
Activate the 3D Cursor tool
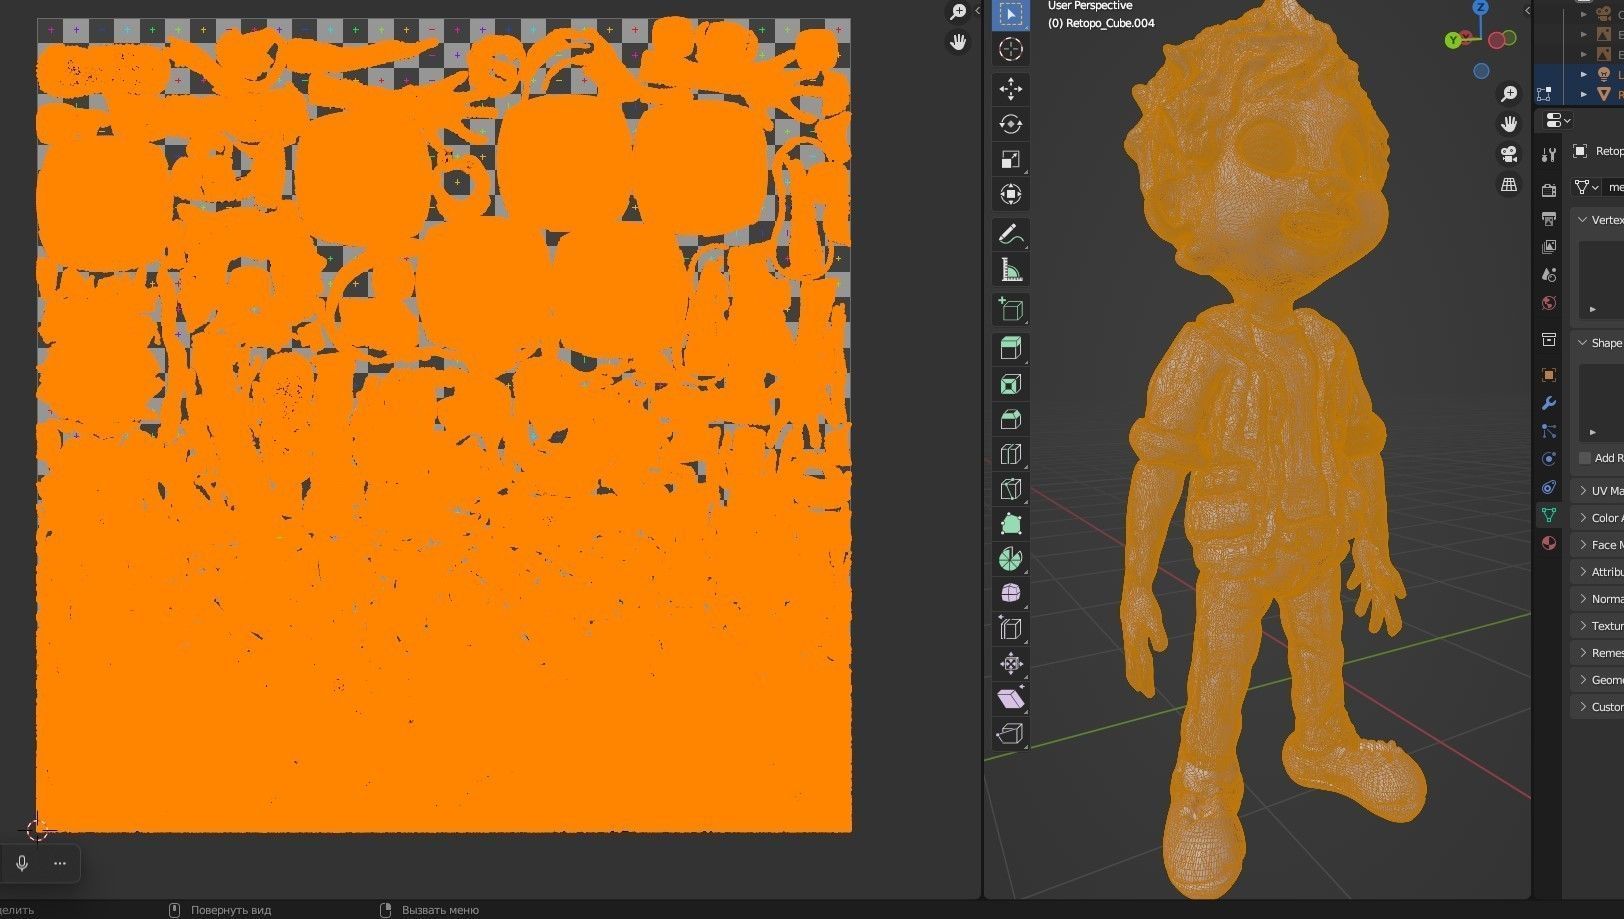pyautogui.click(x=1011, y=49)
